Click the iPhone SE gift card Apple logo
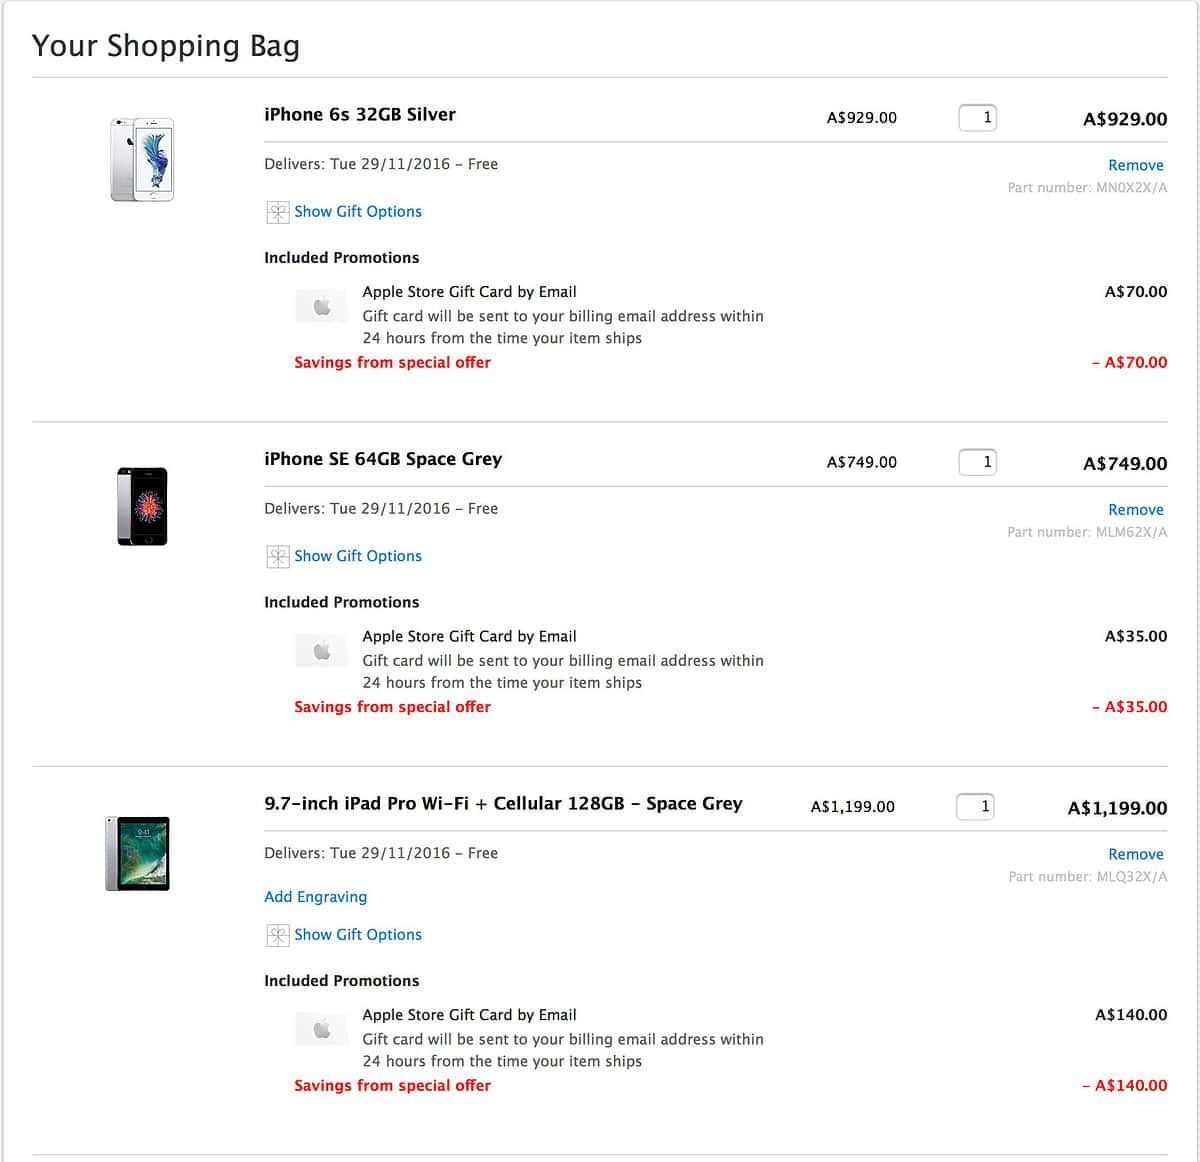This screenshot has height=1162, width=1200. [322, 651]
